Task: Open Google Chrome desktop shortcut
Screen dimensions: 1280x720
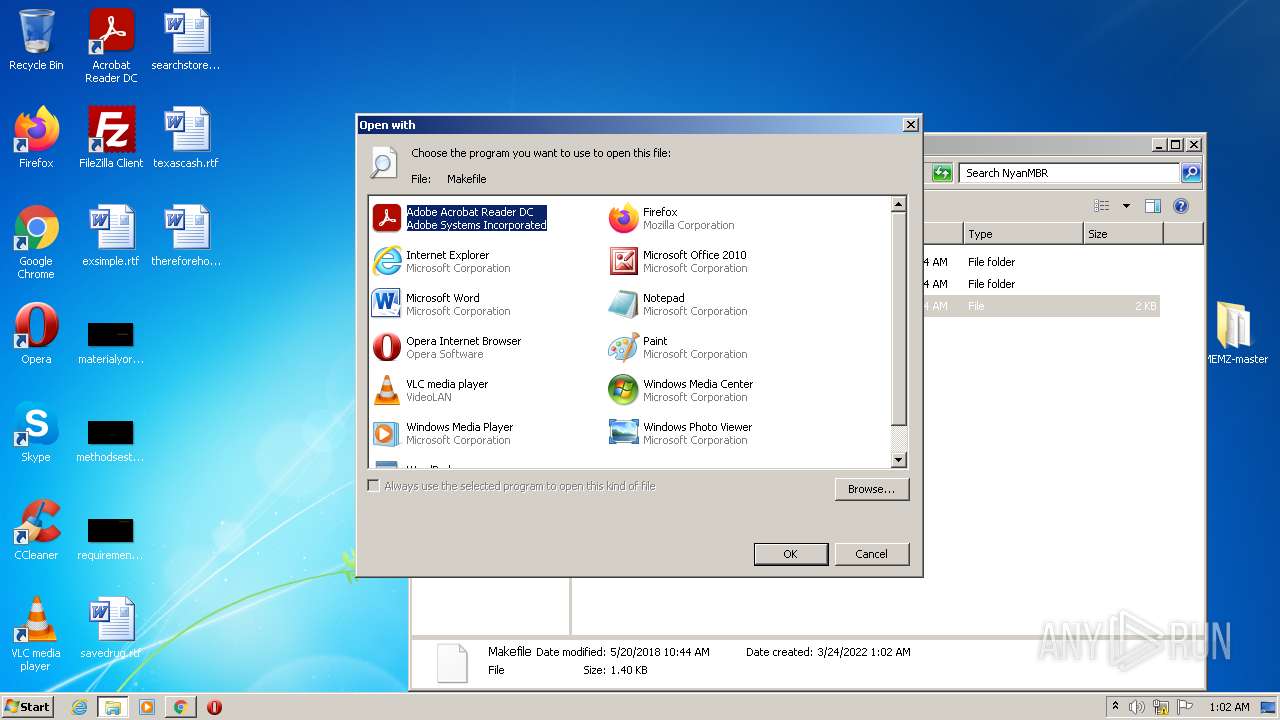Action: click(36, 242)
